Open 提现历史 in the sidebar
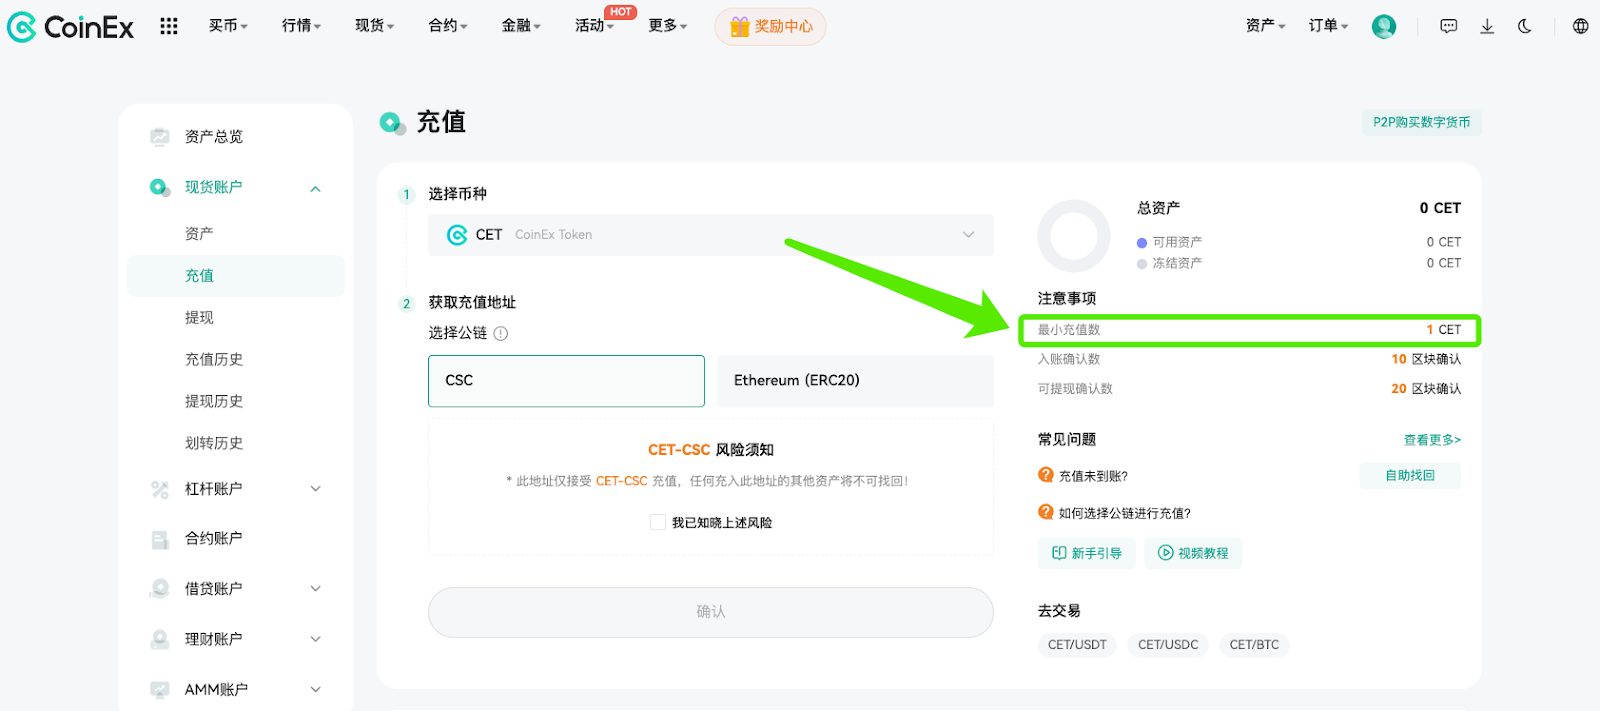The height and width of the screenshot is (711, 1600). [x=213, y=401]
